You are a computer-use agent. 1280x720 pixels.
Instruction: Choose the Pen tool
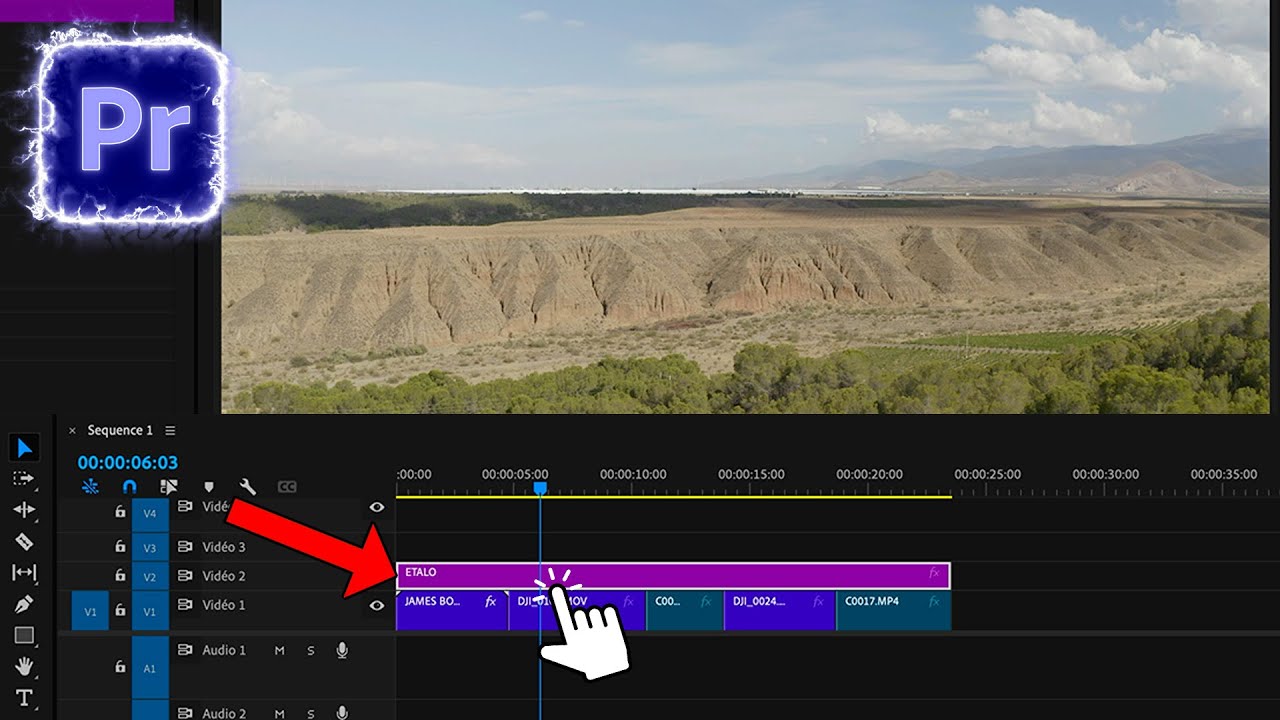point(24,604)
